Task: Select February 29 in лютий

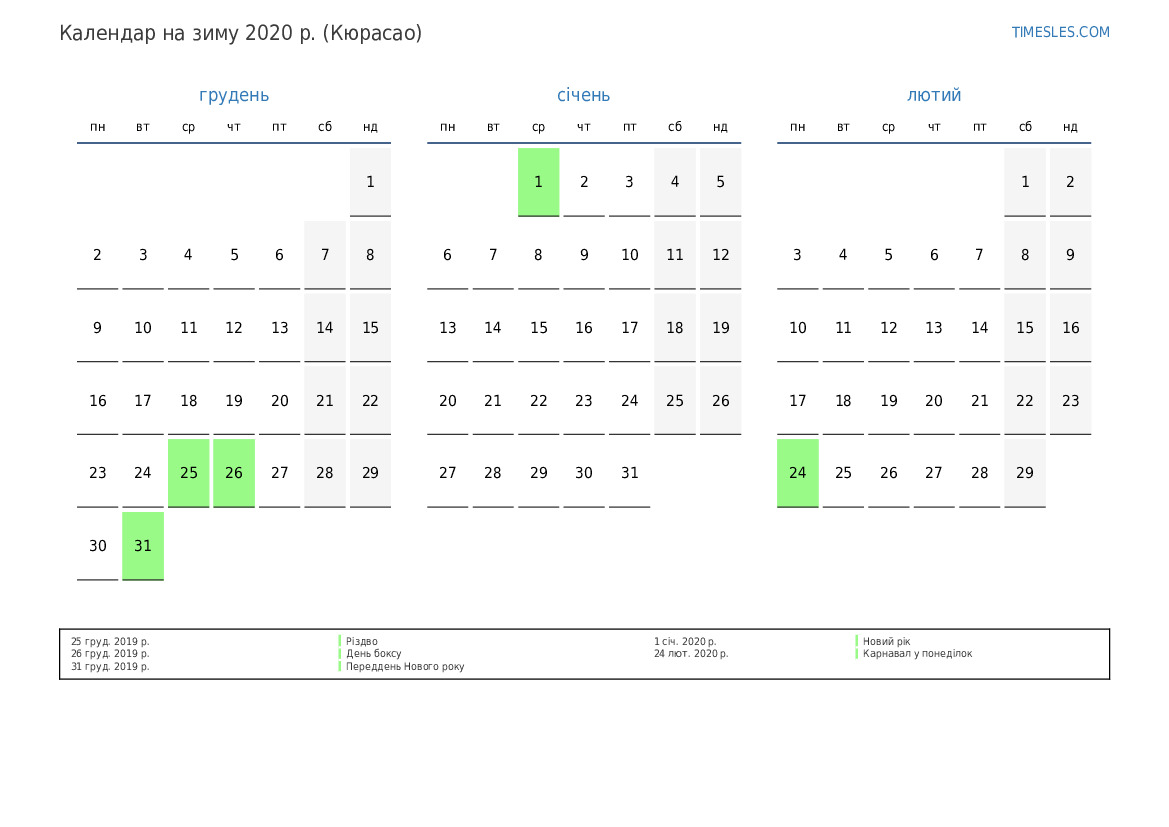Action: click(x=1025, y=473)
